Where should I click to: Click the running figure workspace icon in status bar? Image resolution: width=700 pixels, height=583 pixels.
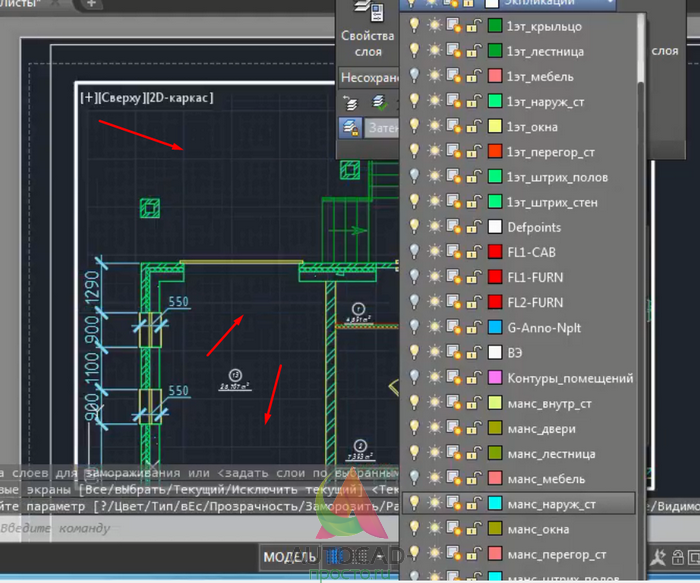[658, 557]
